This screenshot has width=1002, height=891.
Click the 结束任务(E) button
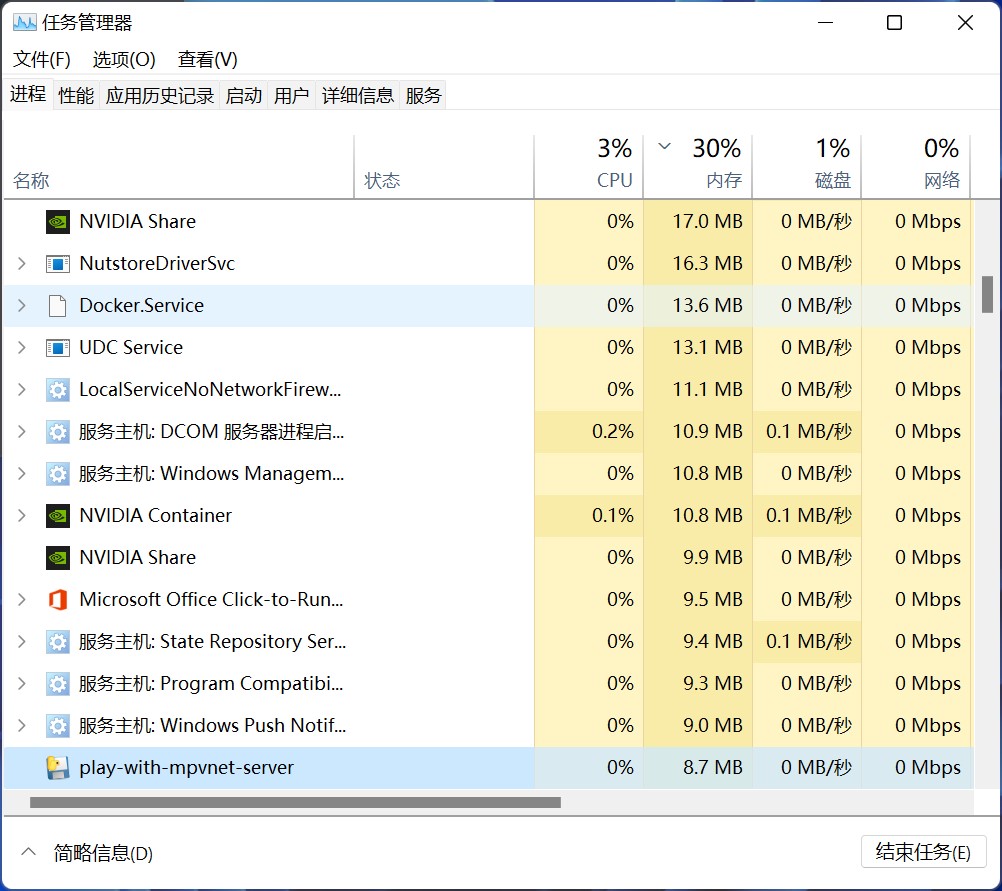923,852
